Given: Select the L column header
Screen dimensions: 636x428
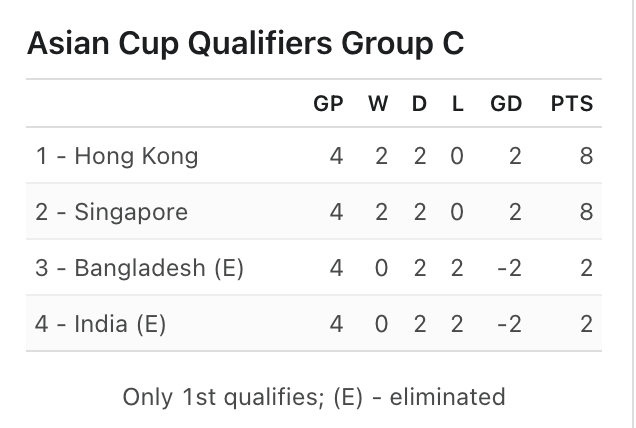Looking at the screenshot, I should tap(457, 104).
